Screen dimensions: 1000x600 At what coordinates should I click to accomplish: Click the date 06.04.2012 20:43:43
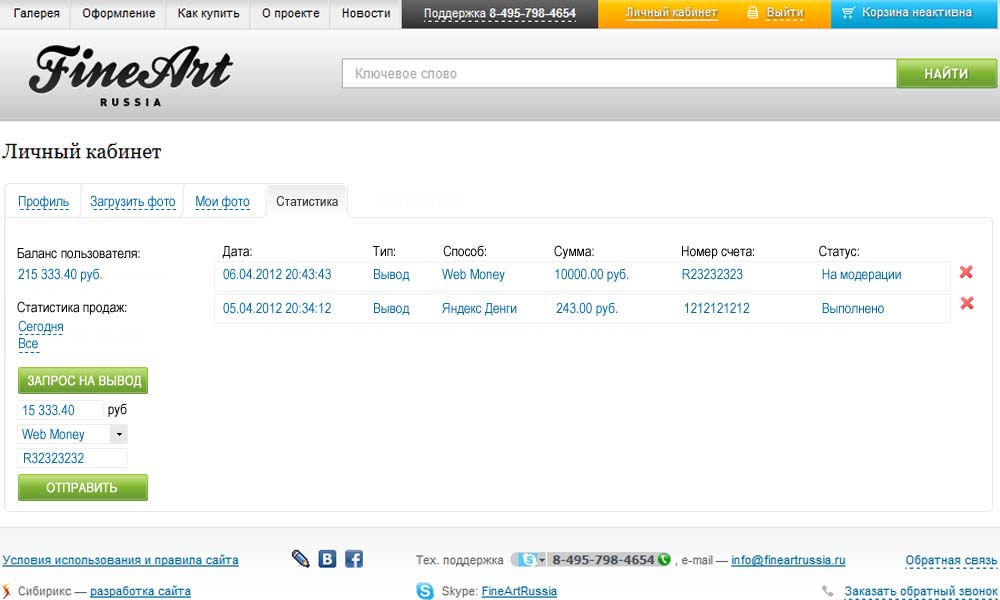click(x=277, y=275)
